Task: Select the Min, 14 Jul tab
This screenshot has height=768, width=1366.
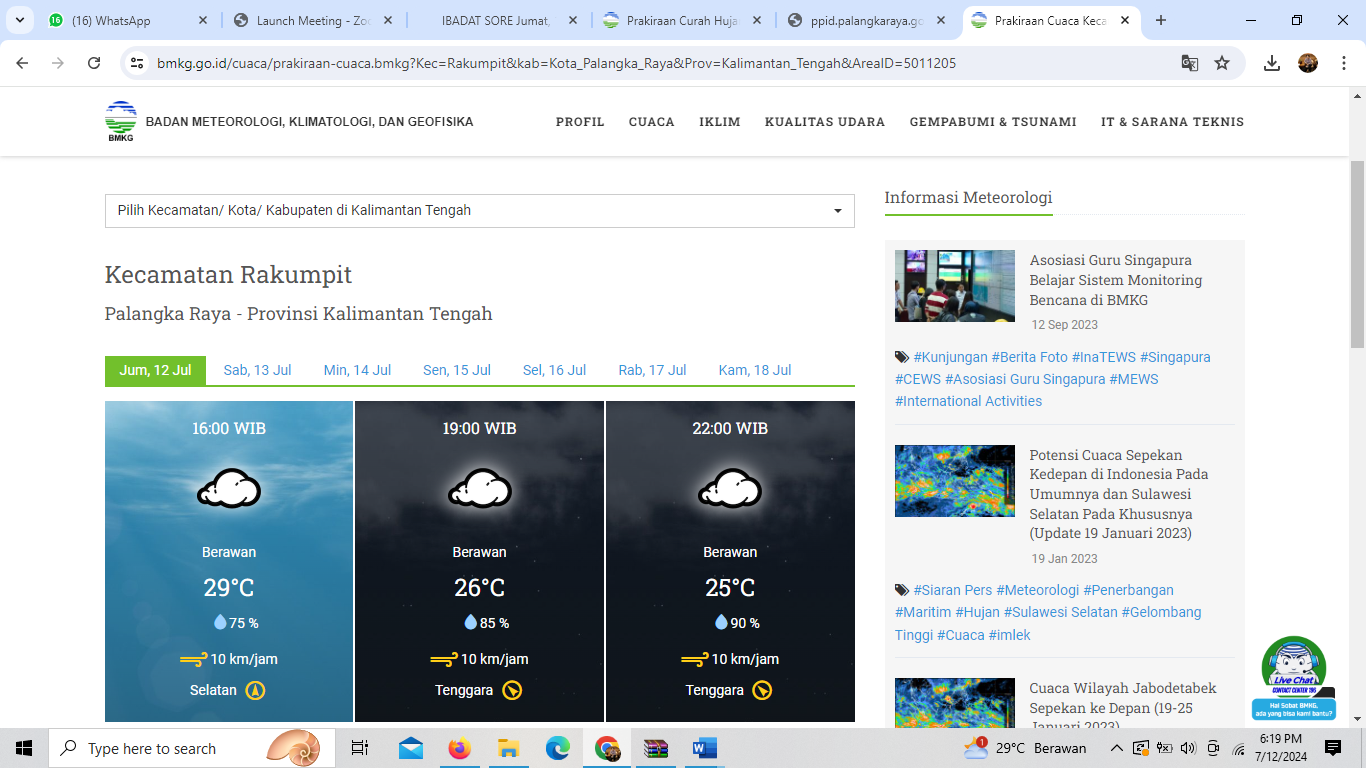Action: point(357,370)
